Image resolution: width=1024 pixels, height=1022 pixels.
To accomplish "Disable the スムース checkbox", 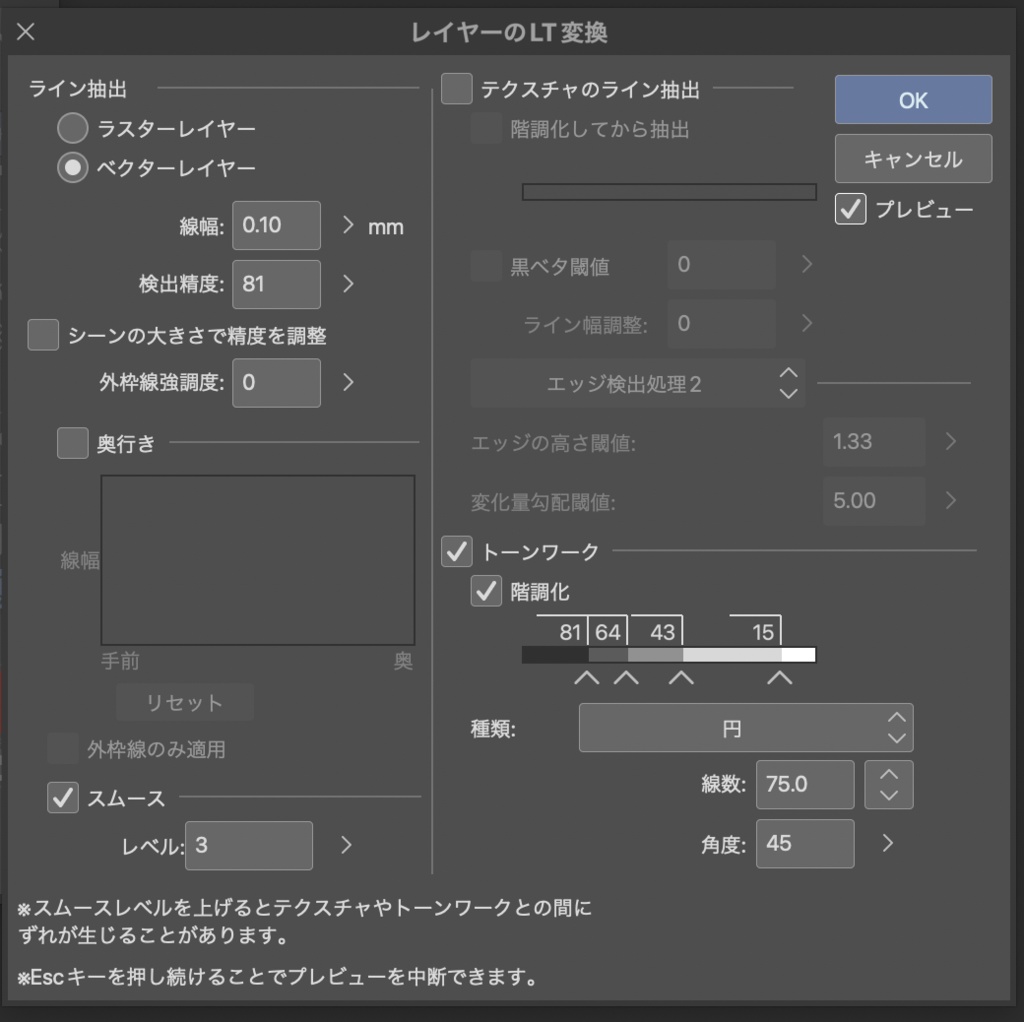I will [63, 798].
